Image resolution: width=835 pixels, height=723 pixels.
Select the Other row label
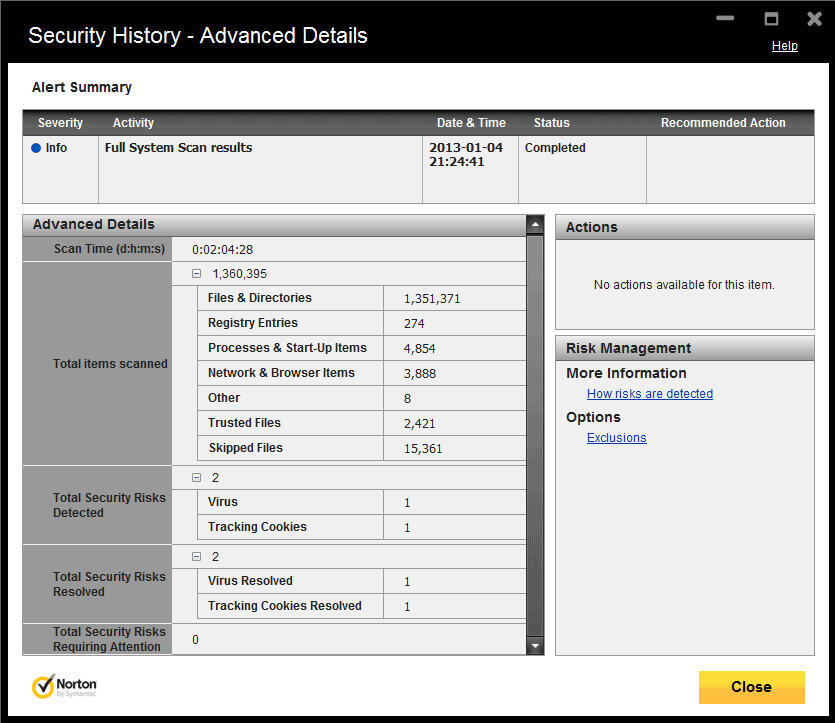[224, 398]
